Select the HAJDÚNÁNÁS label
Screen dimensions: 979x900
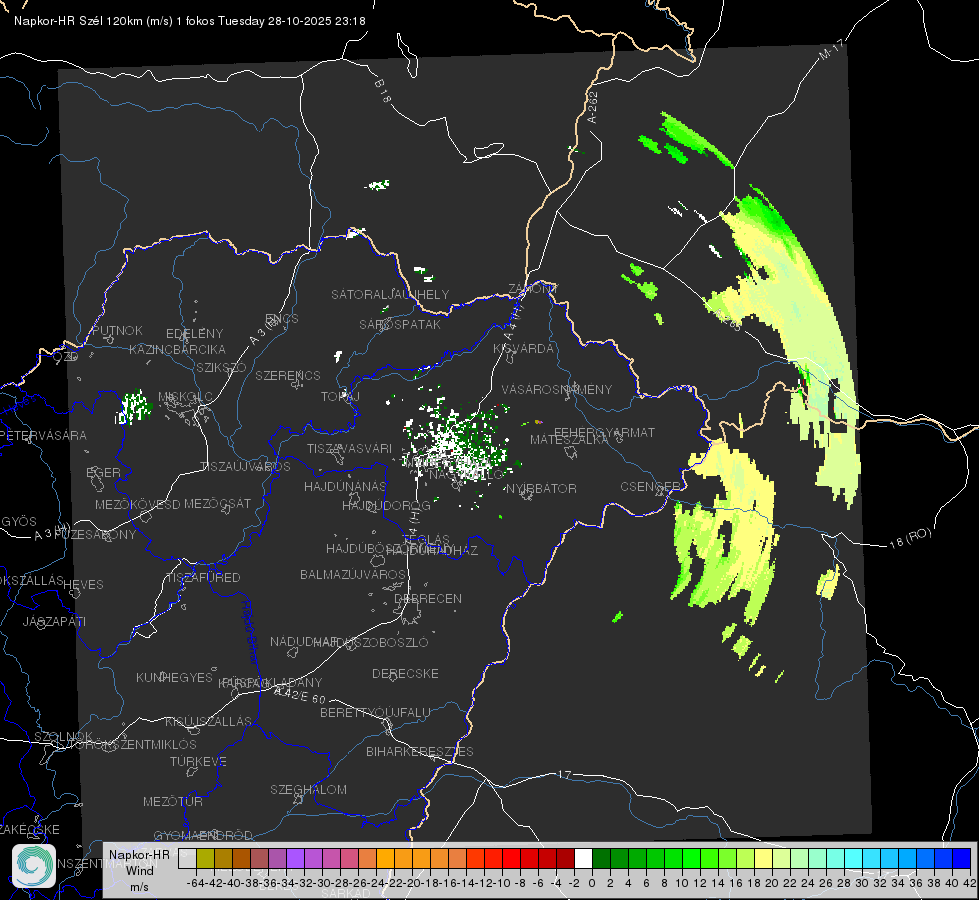345,486
